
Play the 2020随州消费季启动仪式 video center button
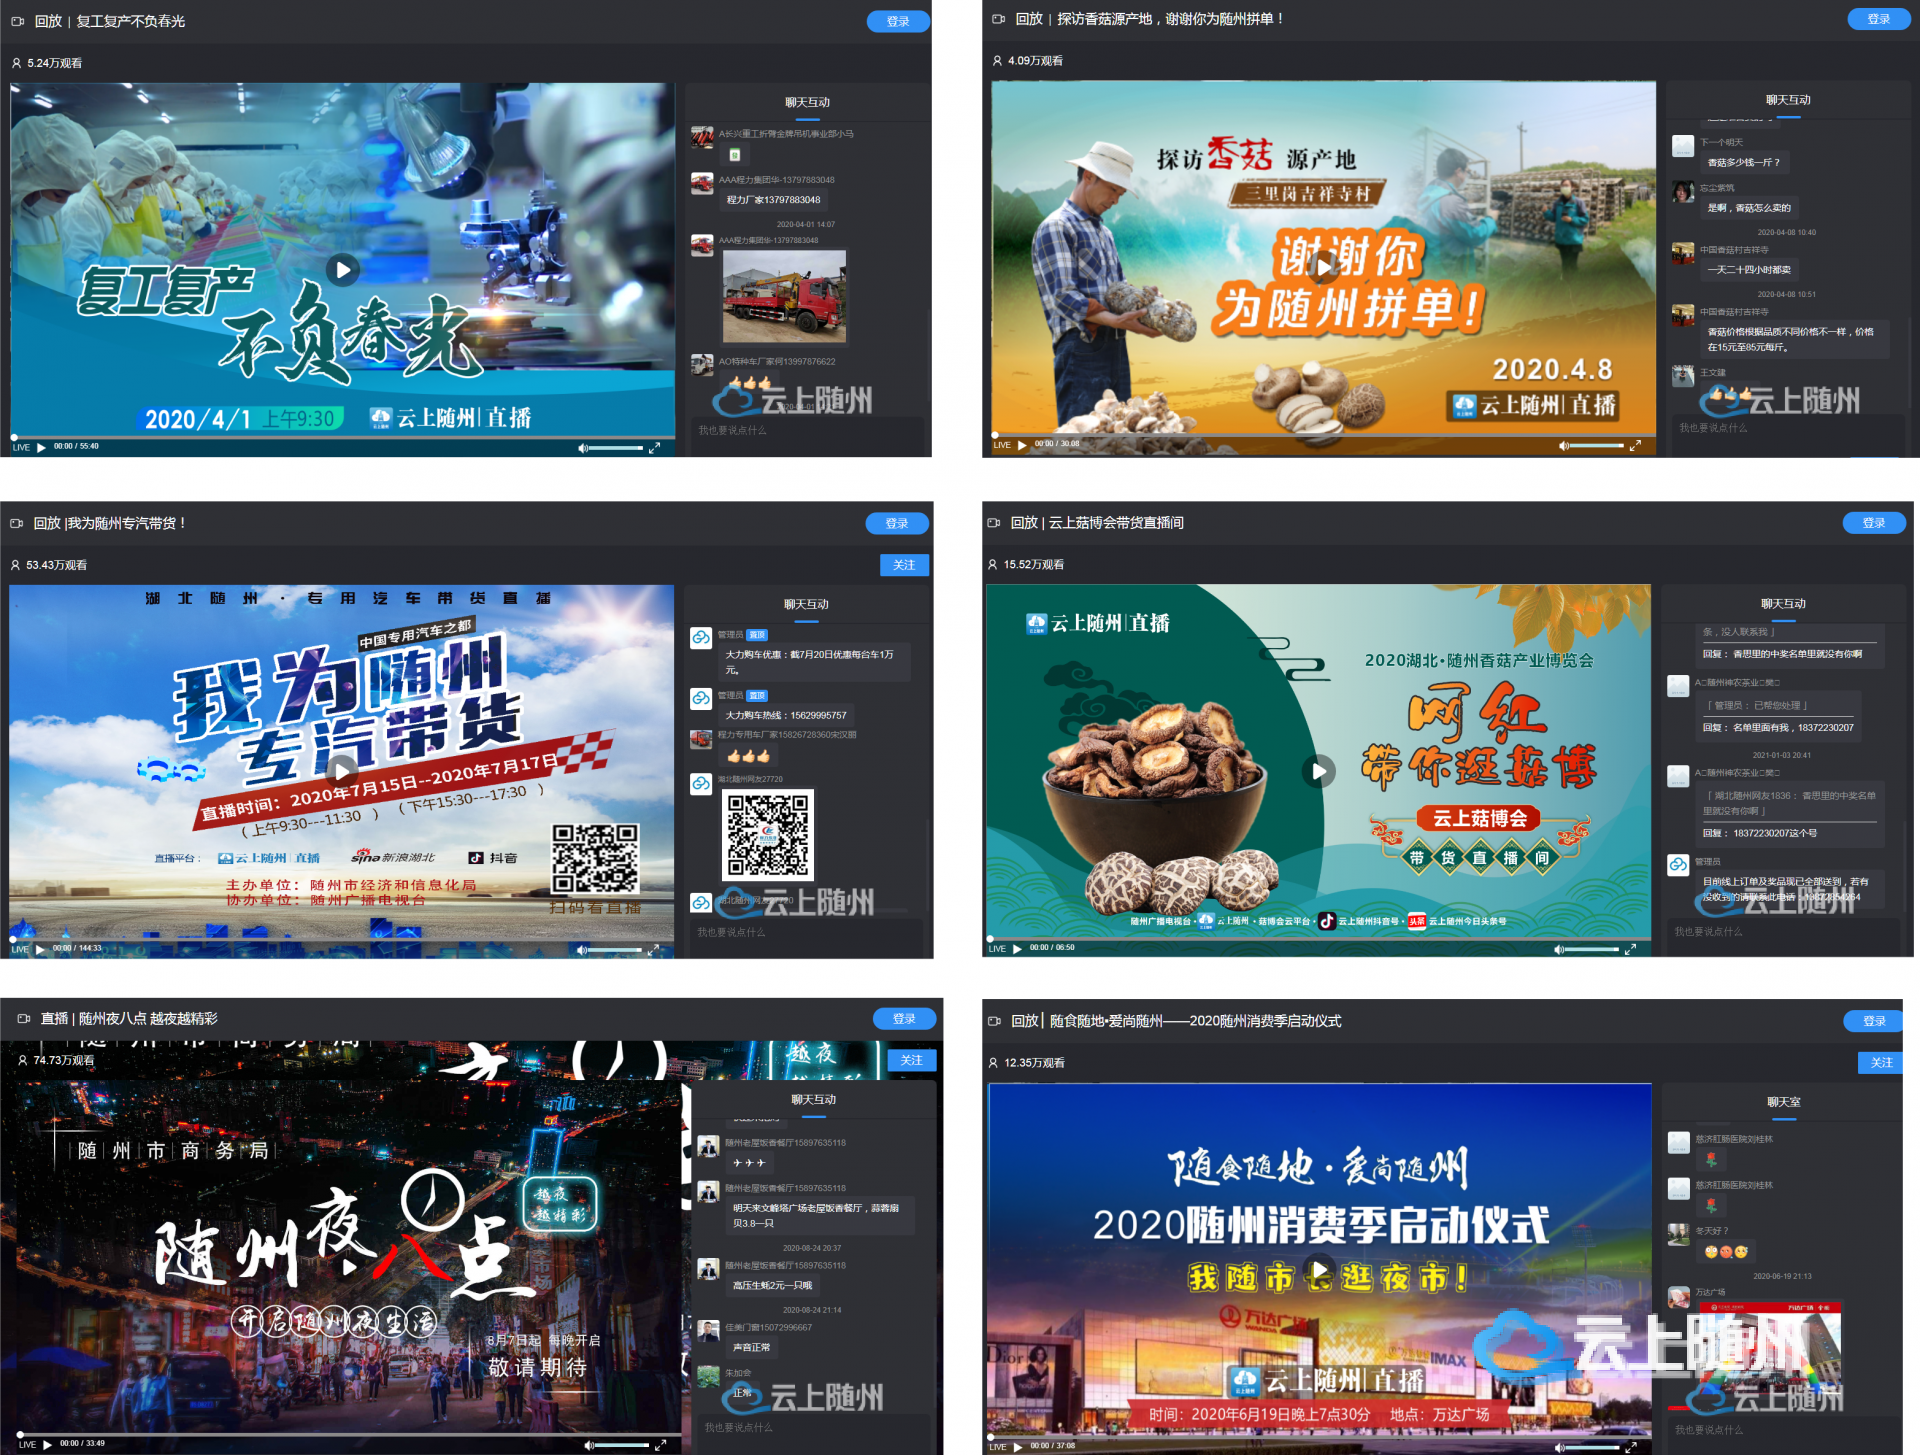coord(1320,1270)
